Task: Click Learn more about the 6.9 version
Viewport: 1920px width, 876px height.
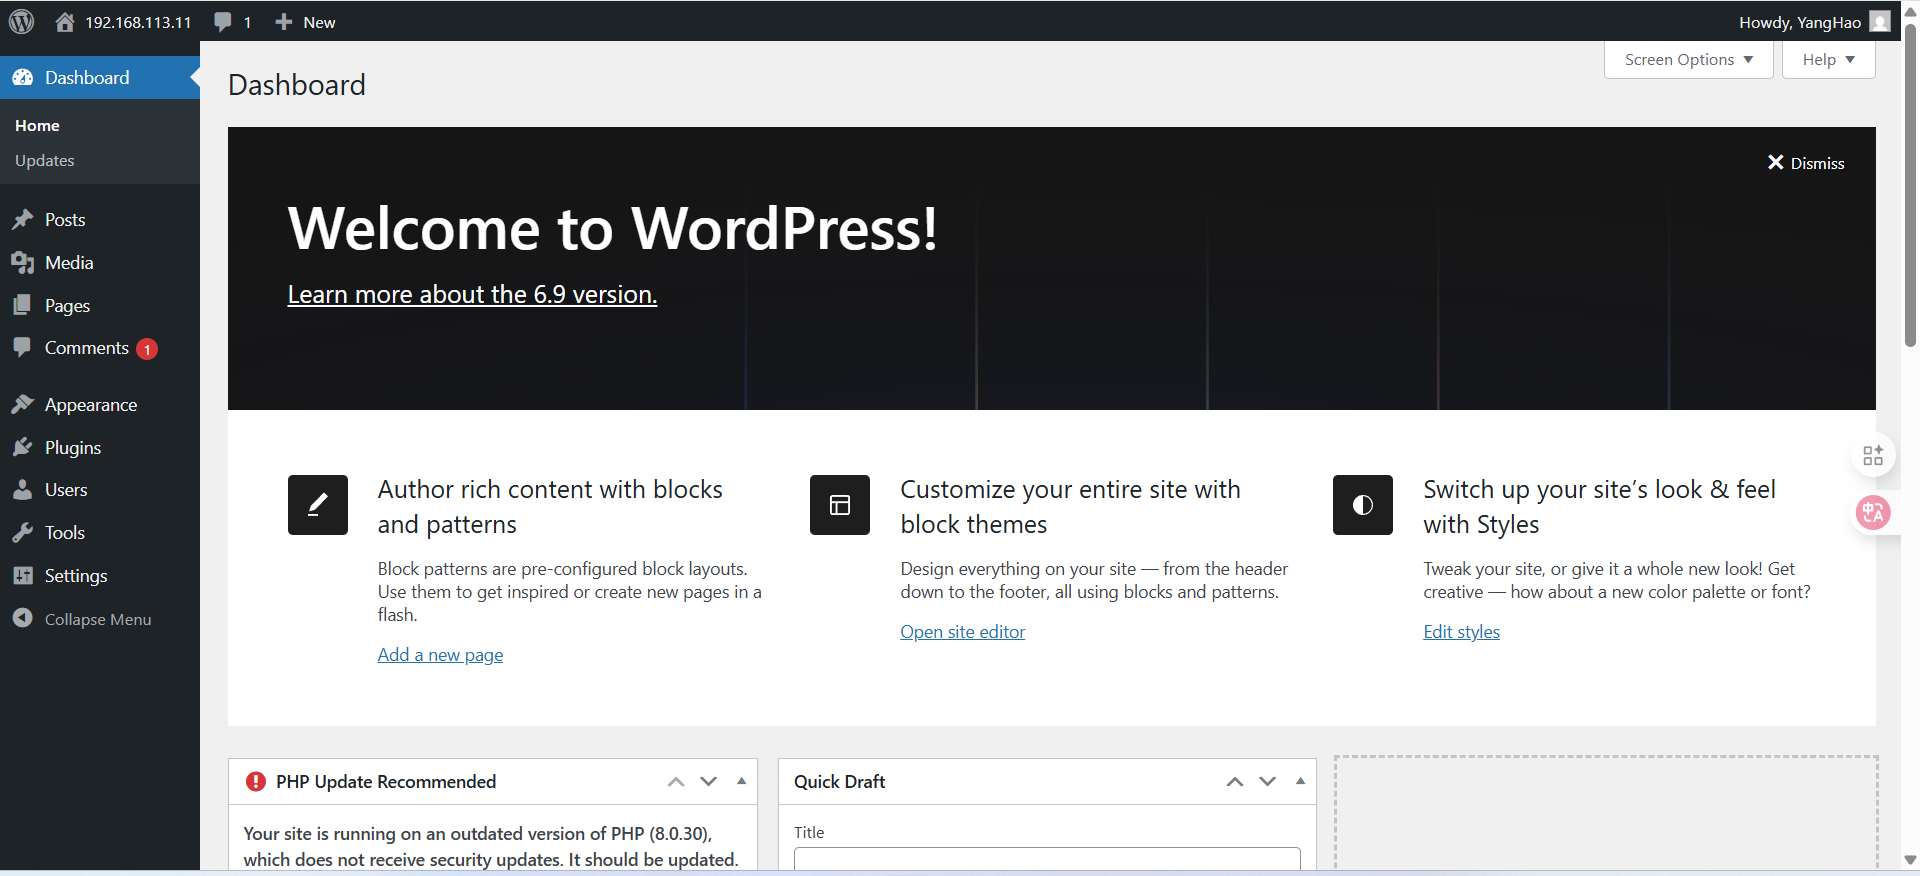Action: [472, 295]
